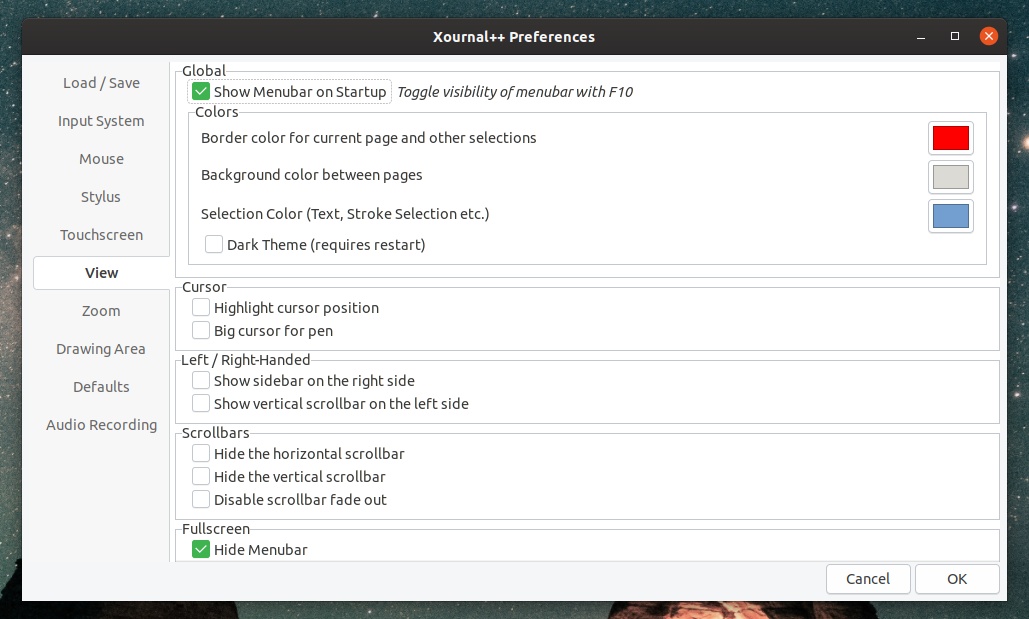Switch to the Defaults section
Image resolution: width=1029 pixels, height=619 pixels.
coord(101,386)
